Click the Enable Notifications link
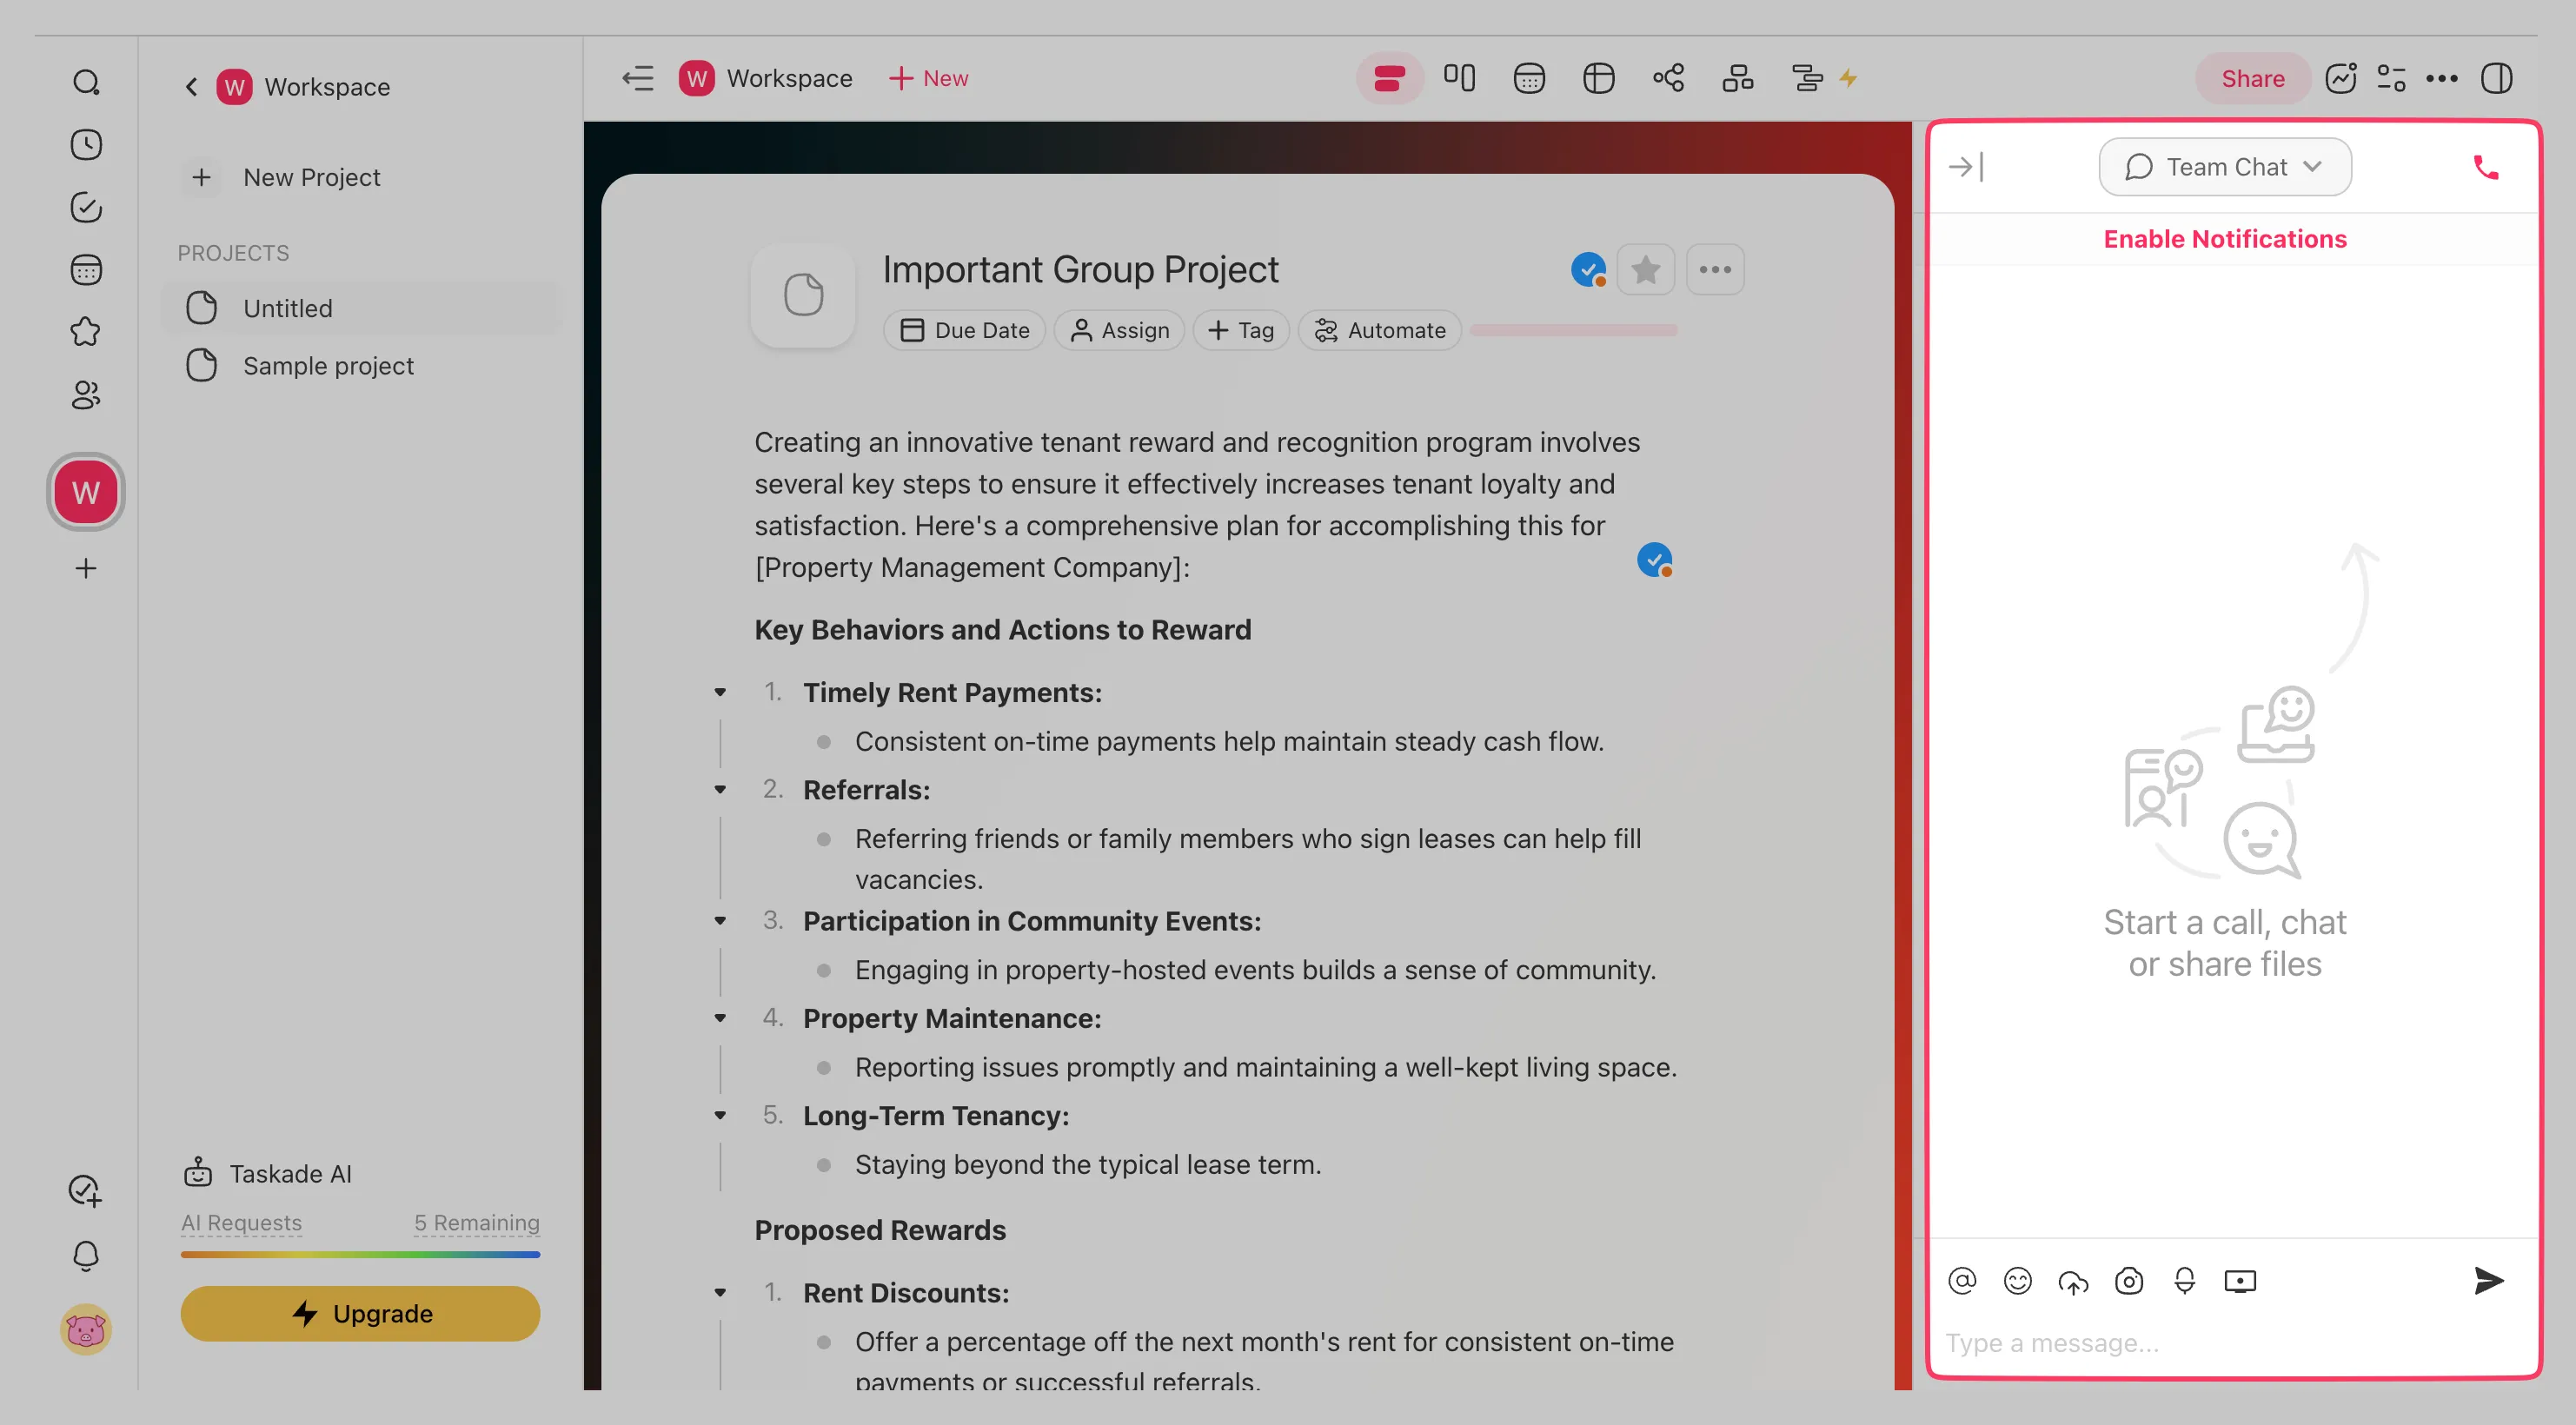 pos(2224,239)
